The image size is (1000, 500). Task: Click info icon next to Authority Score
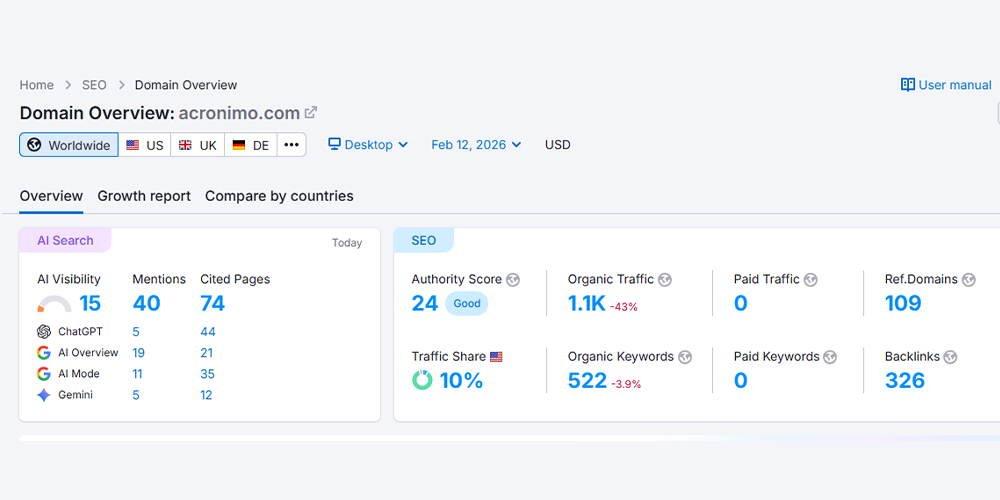pyautogui.click(x=513, y=280)
